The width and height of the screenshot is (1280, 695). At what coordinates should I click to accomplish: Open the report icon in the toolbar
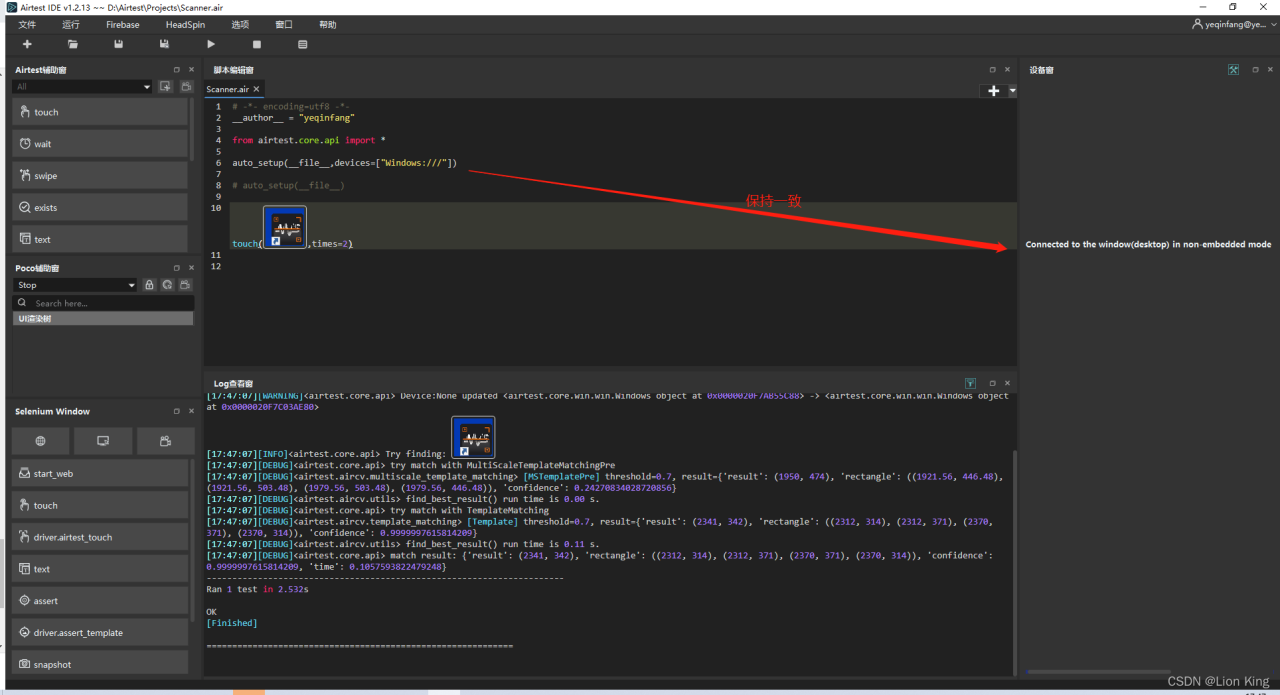(303, 44)
